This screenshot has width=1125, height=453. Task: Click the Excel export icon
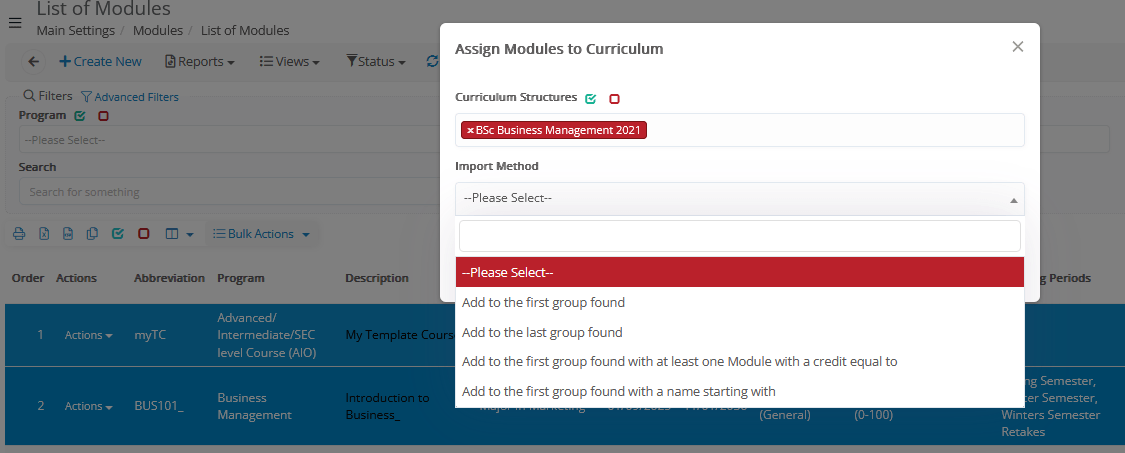pos(44,234)
